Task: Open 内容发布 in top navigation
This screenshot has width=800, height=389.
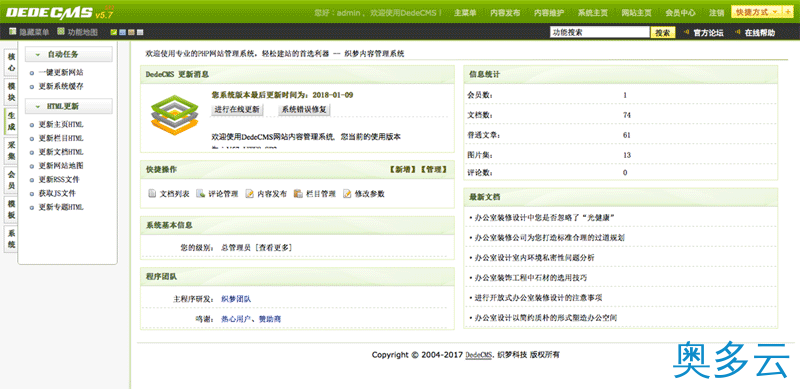Action: click(505, 13)
